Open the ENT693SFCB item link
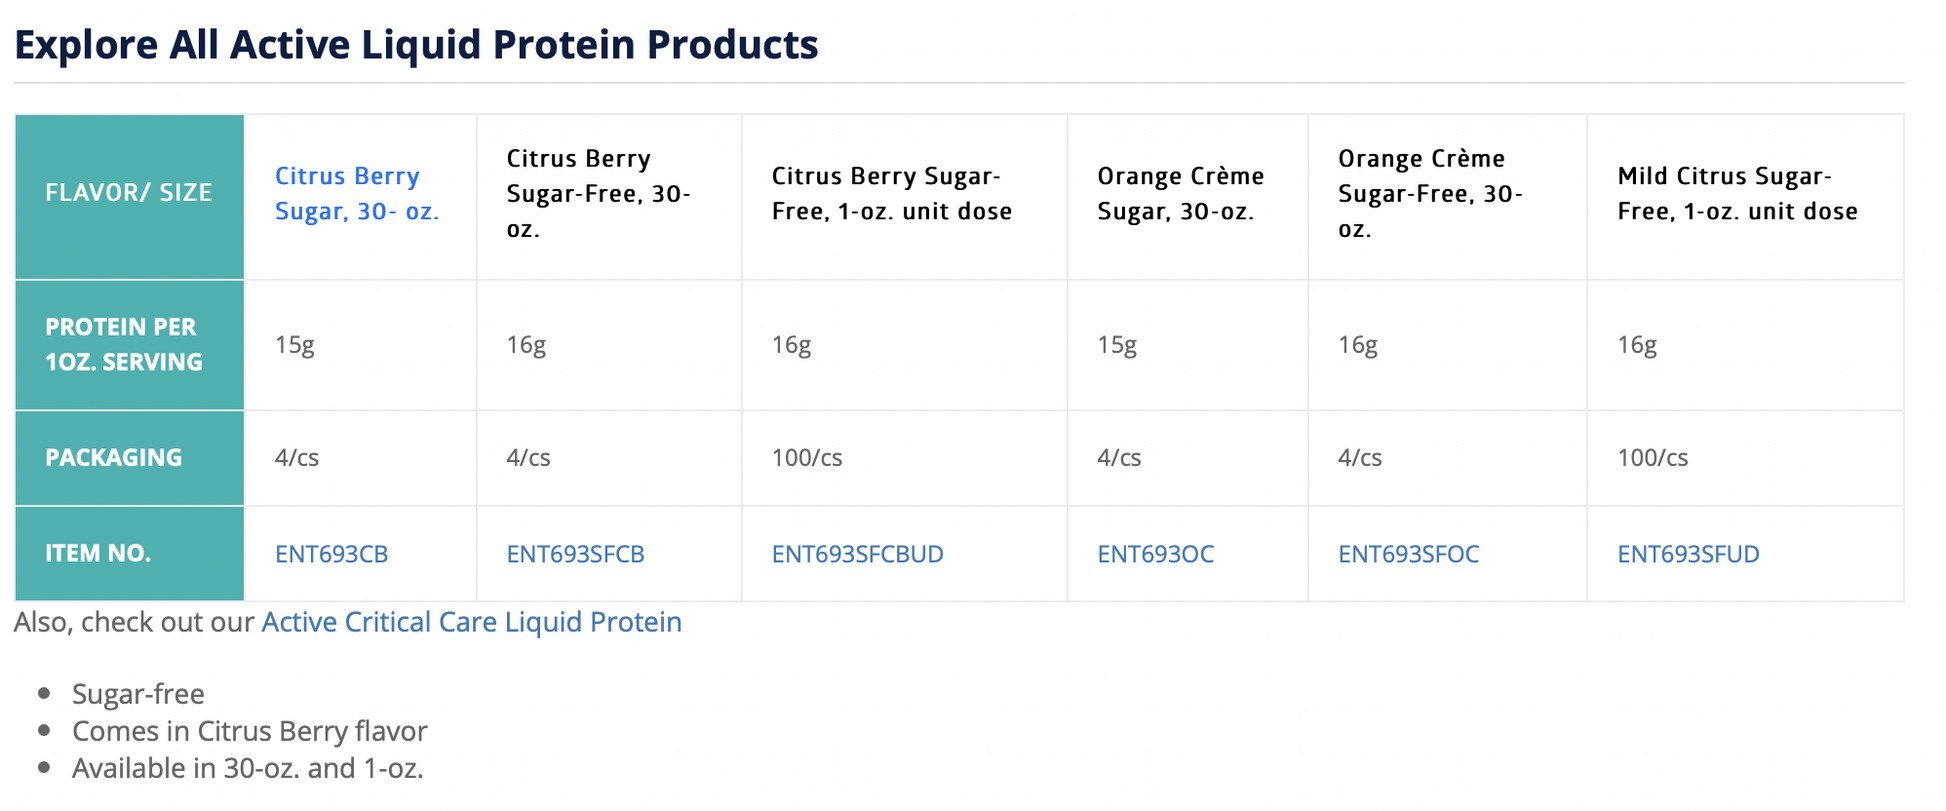 click(x=575, y=554)
